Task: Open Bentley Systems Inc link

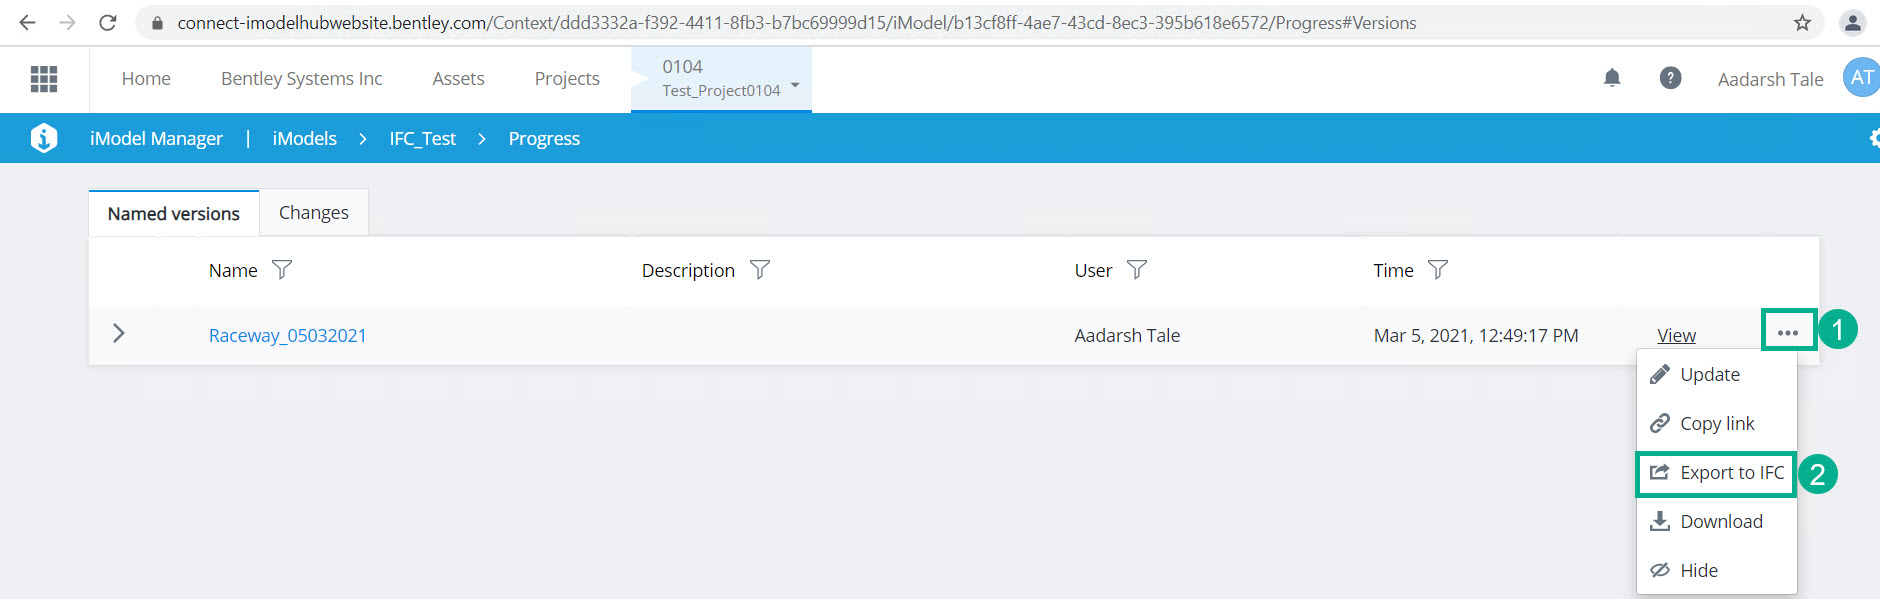Action: pos(302,78)
